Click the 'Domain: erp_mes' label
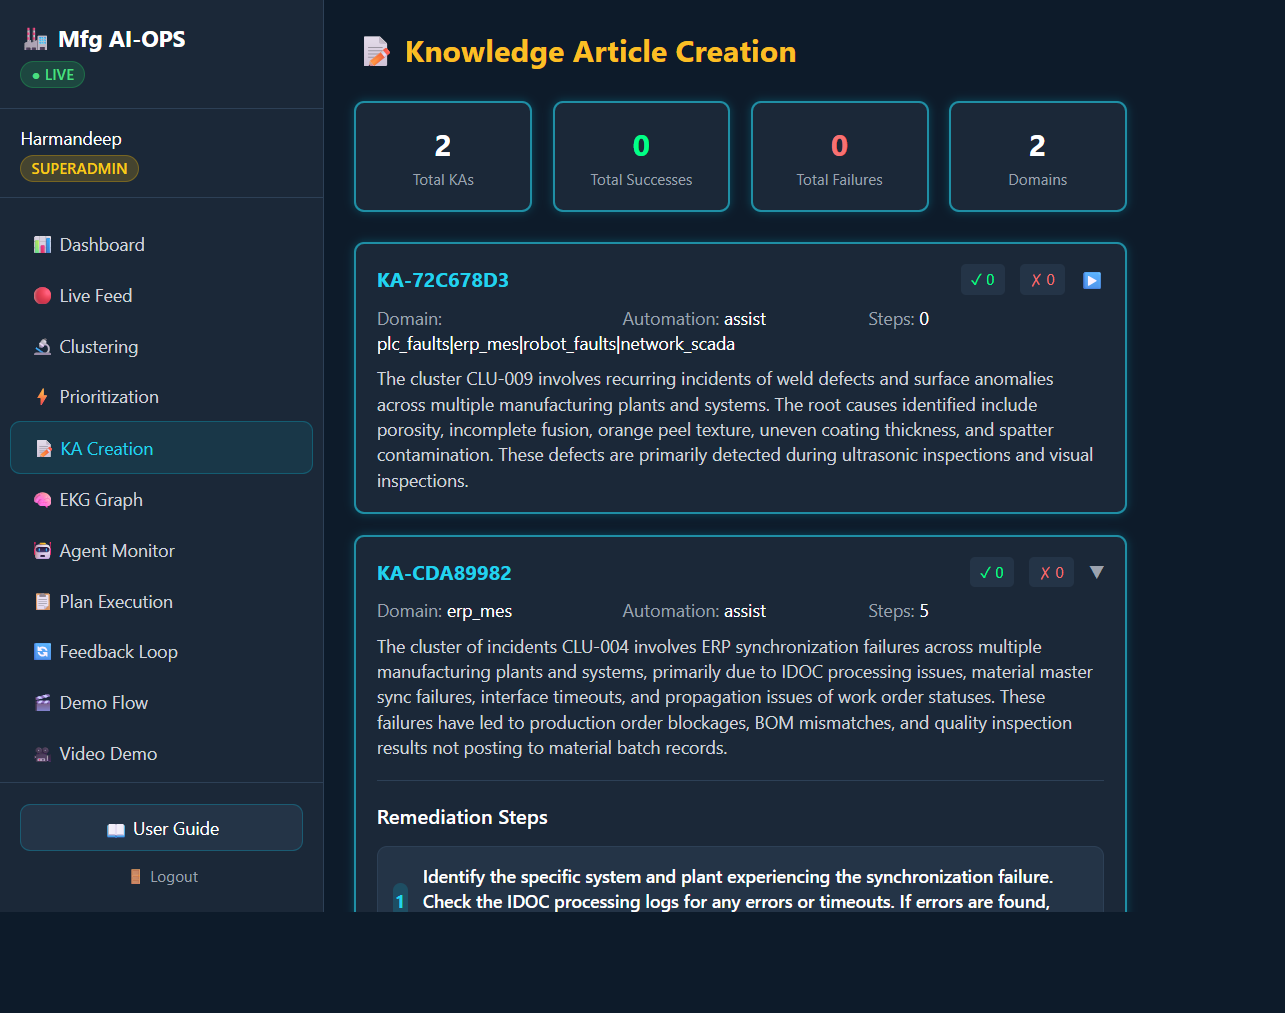Screen dimensions: 1285x1013 click(444, 611)
